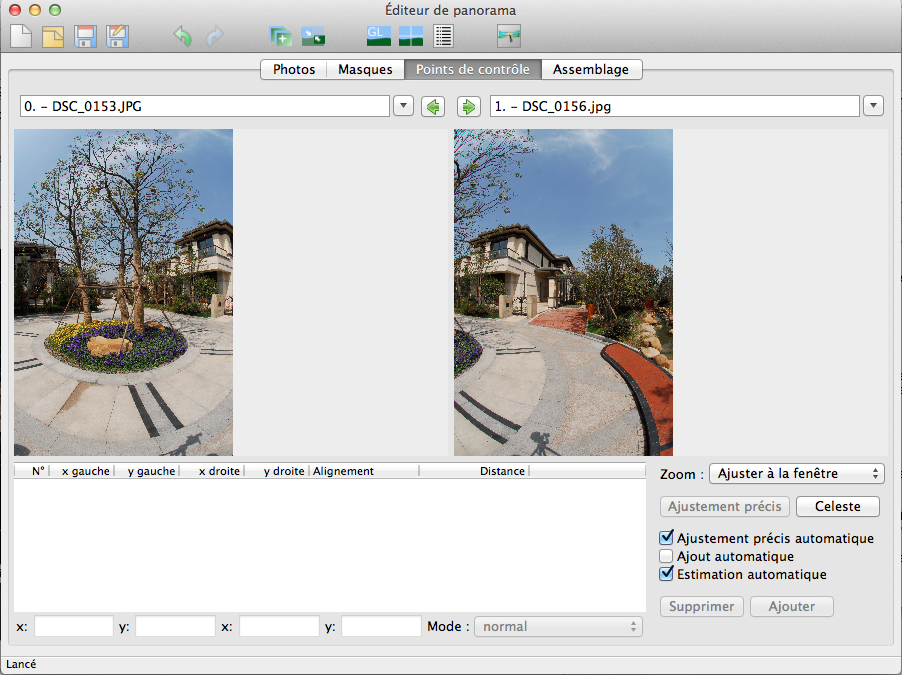Click the x gauche column header
The height and width of the screenshot is (675, 902).
pos(85,471)
